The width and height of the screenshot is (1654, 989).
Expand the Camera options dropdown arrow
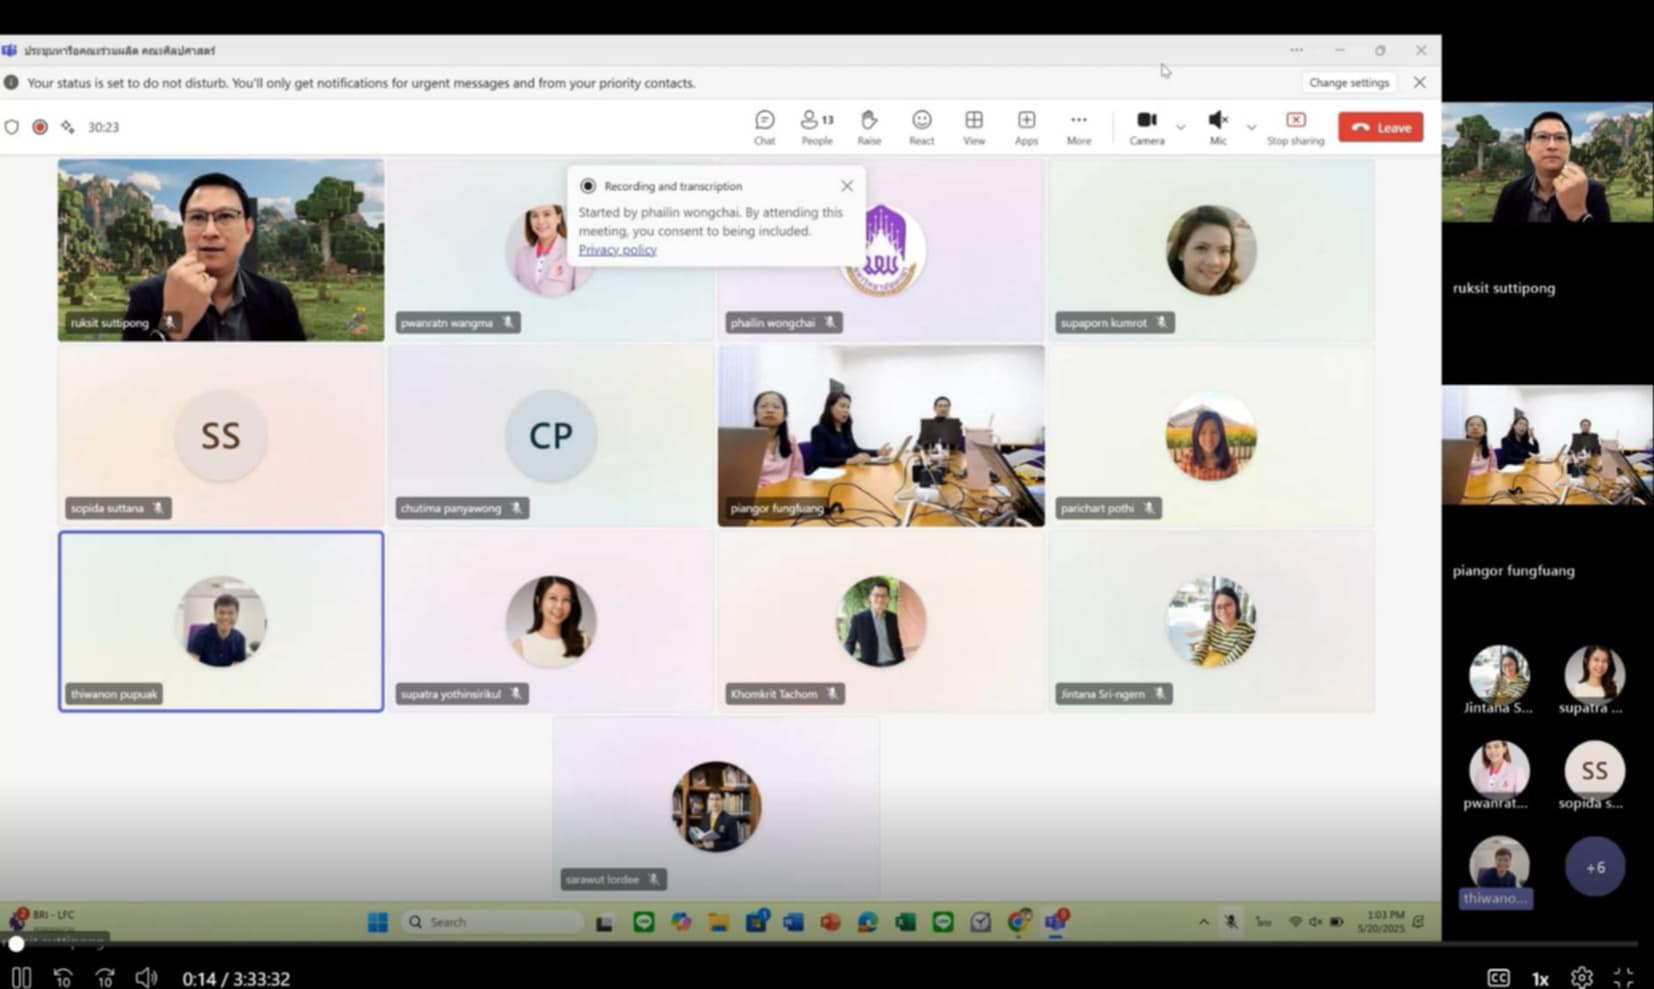1181,128
